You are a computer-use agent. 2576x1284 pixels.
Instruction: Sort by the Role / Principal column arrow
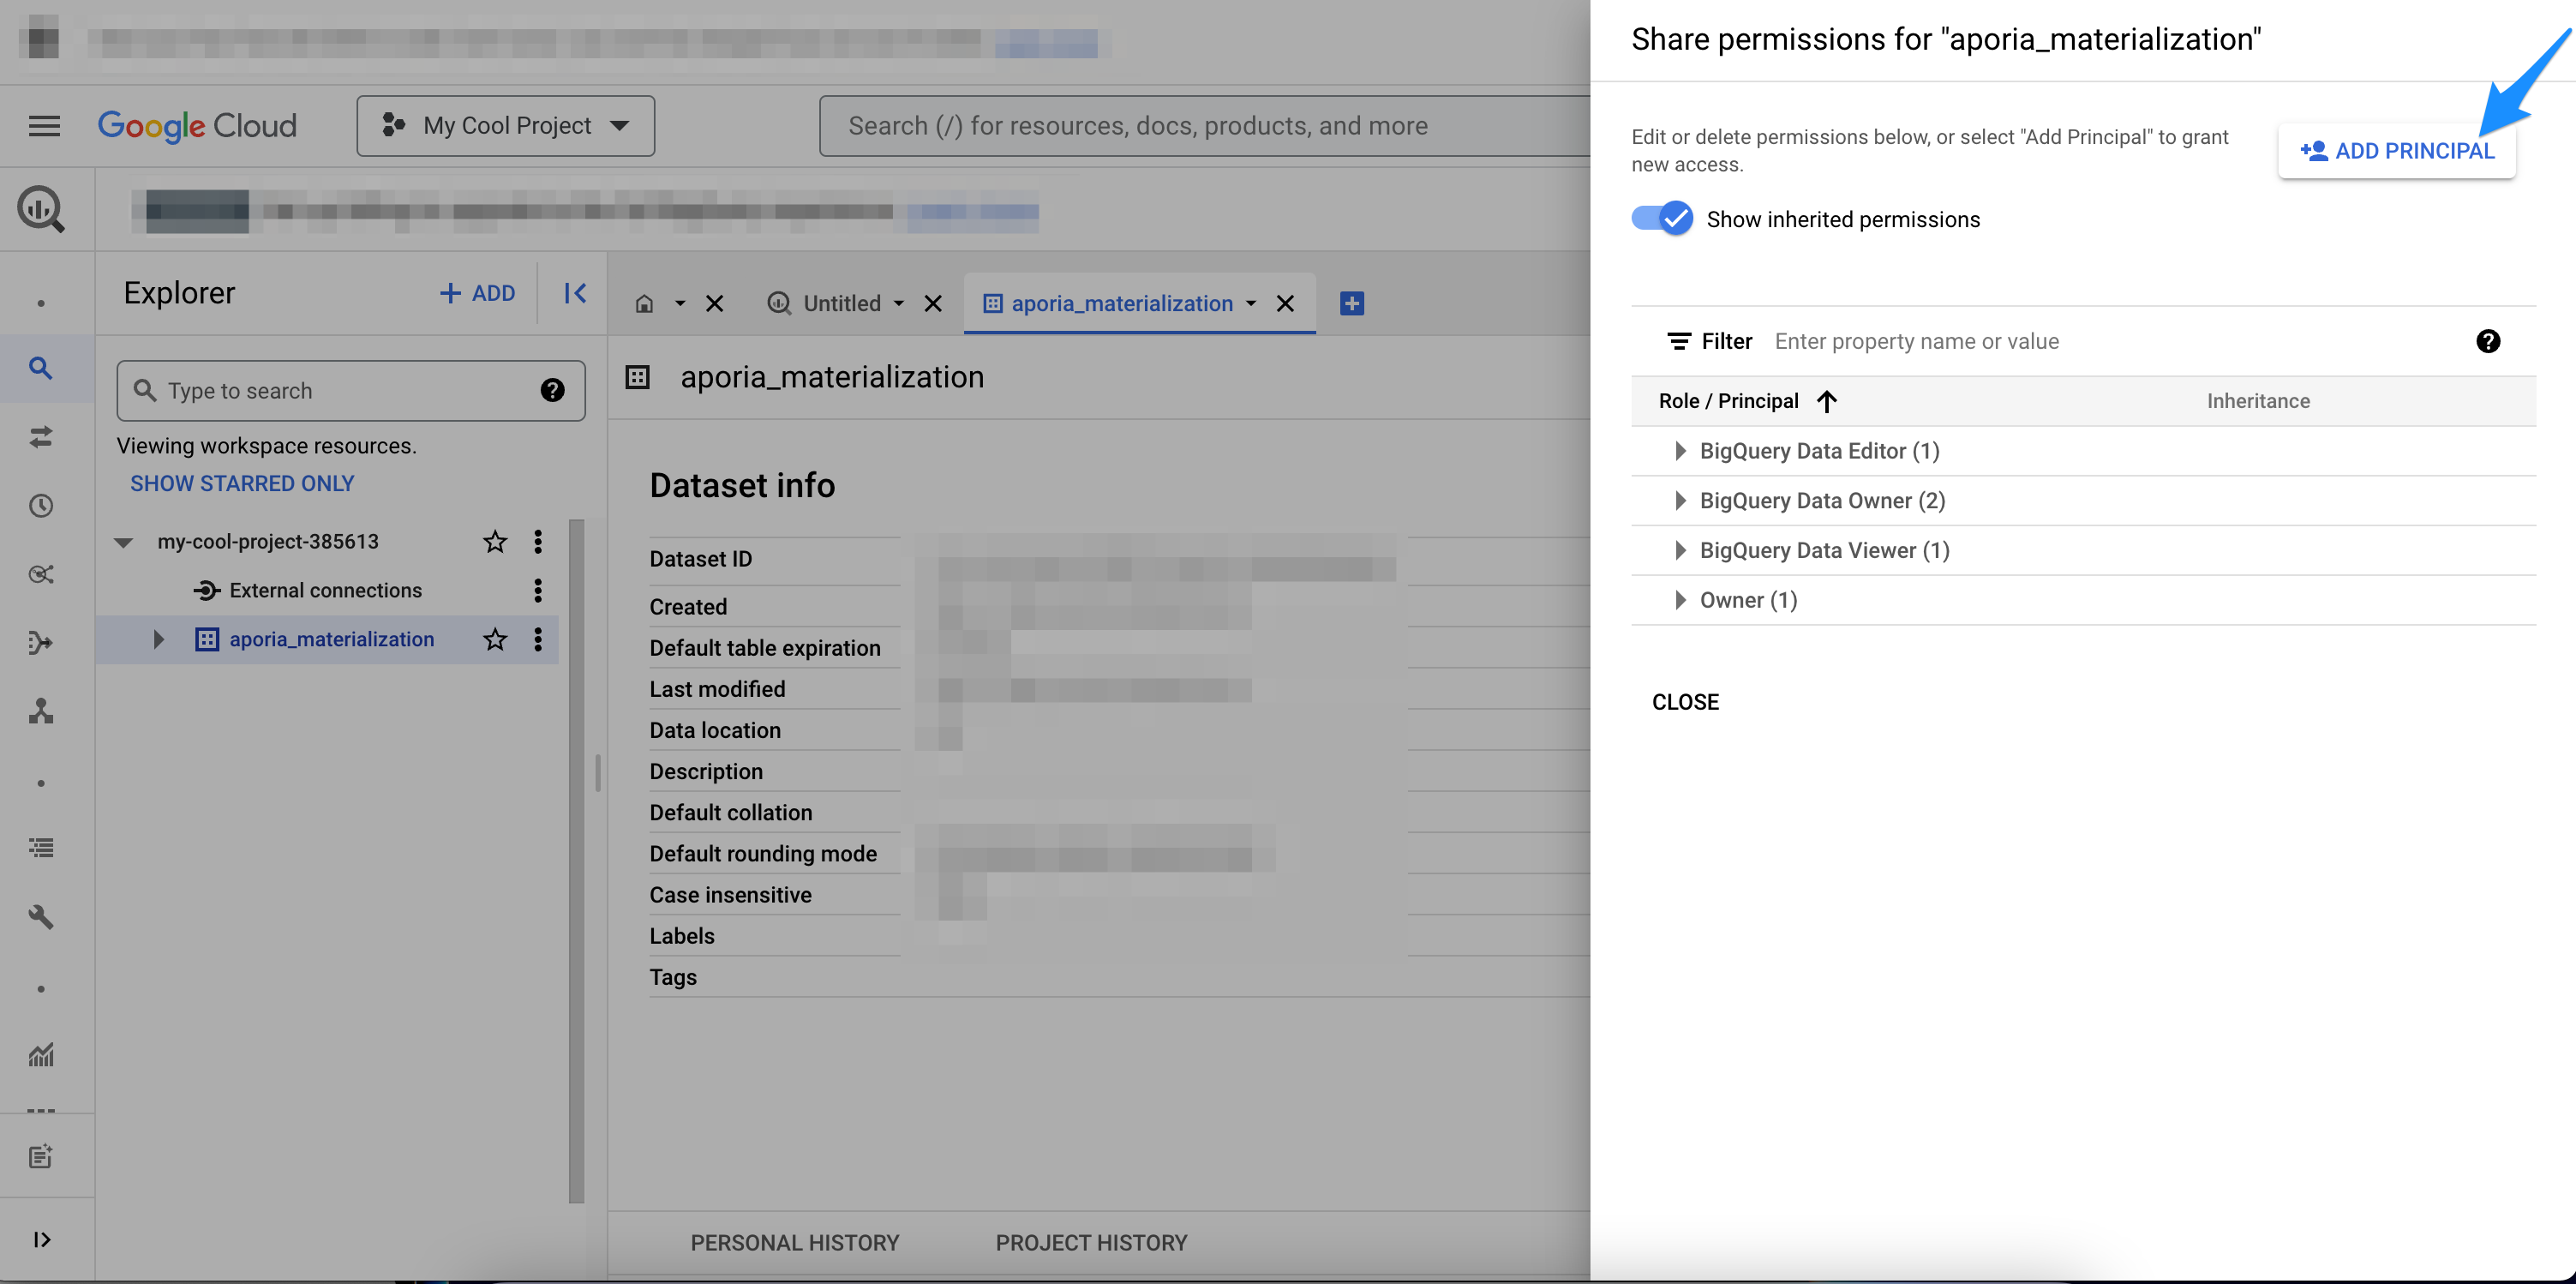coord(1826,401)
